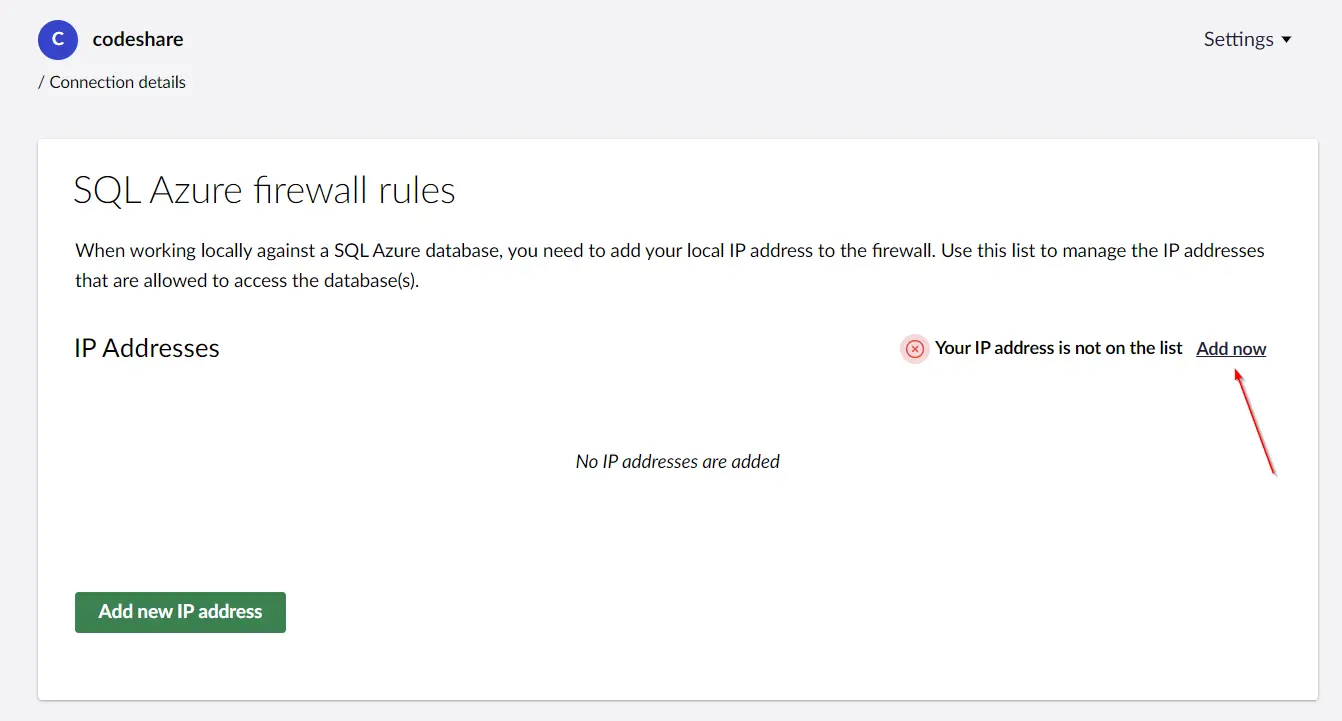Click the slash separator before Connection details
The width and height of the screenshot is (1342, 721).
click(x=41, y=82)
